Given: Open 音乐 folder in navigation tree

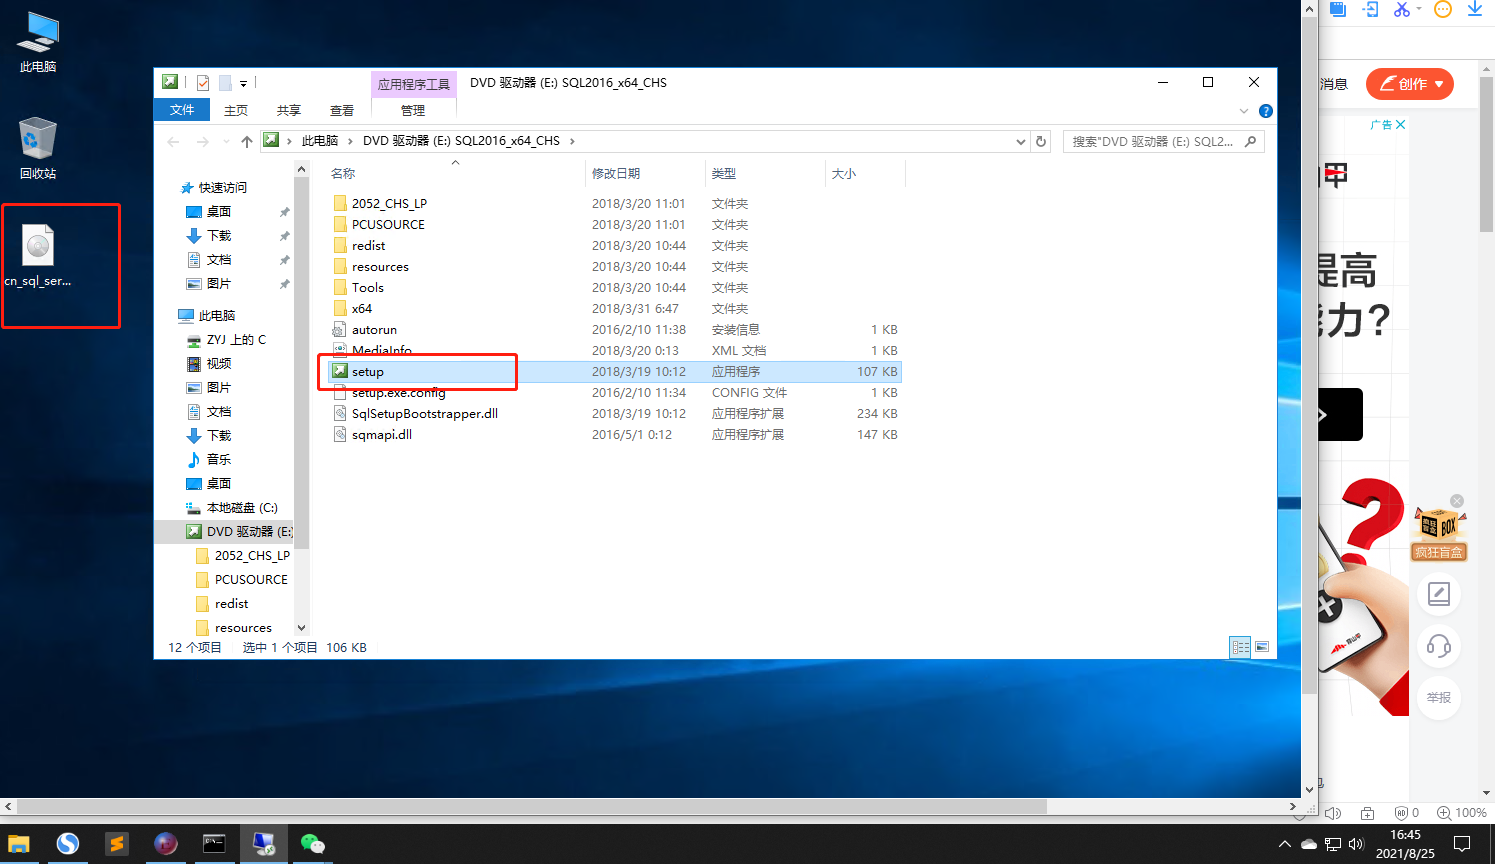Looking at the screenshot, I should tap(219, 459).
